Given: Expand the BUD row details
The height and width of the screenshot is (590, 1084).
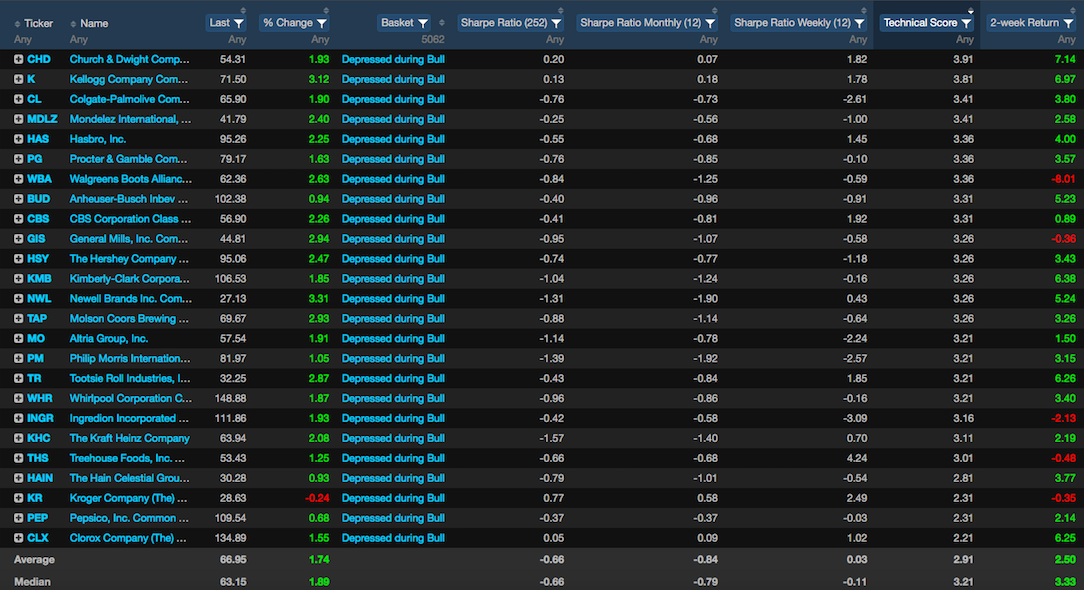Looking at the screenshot, I should click(19, 199).
